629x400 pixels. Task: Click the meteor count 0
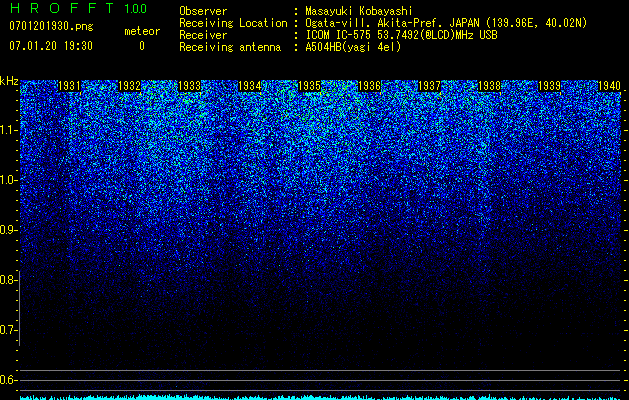(142, 46)
